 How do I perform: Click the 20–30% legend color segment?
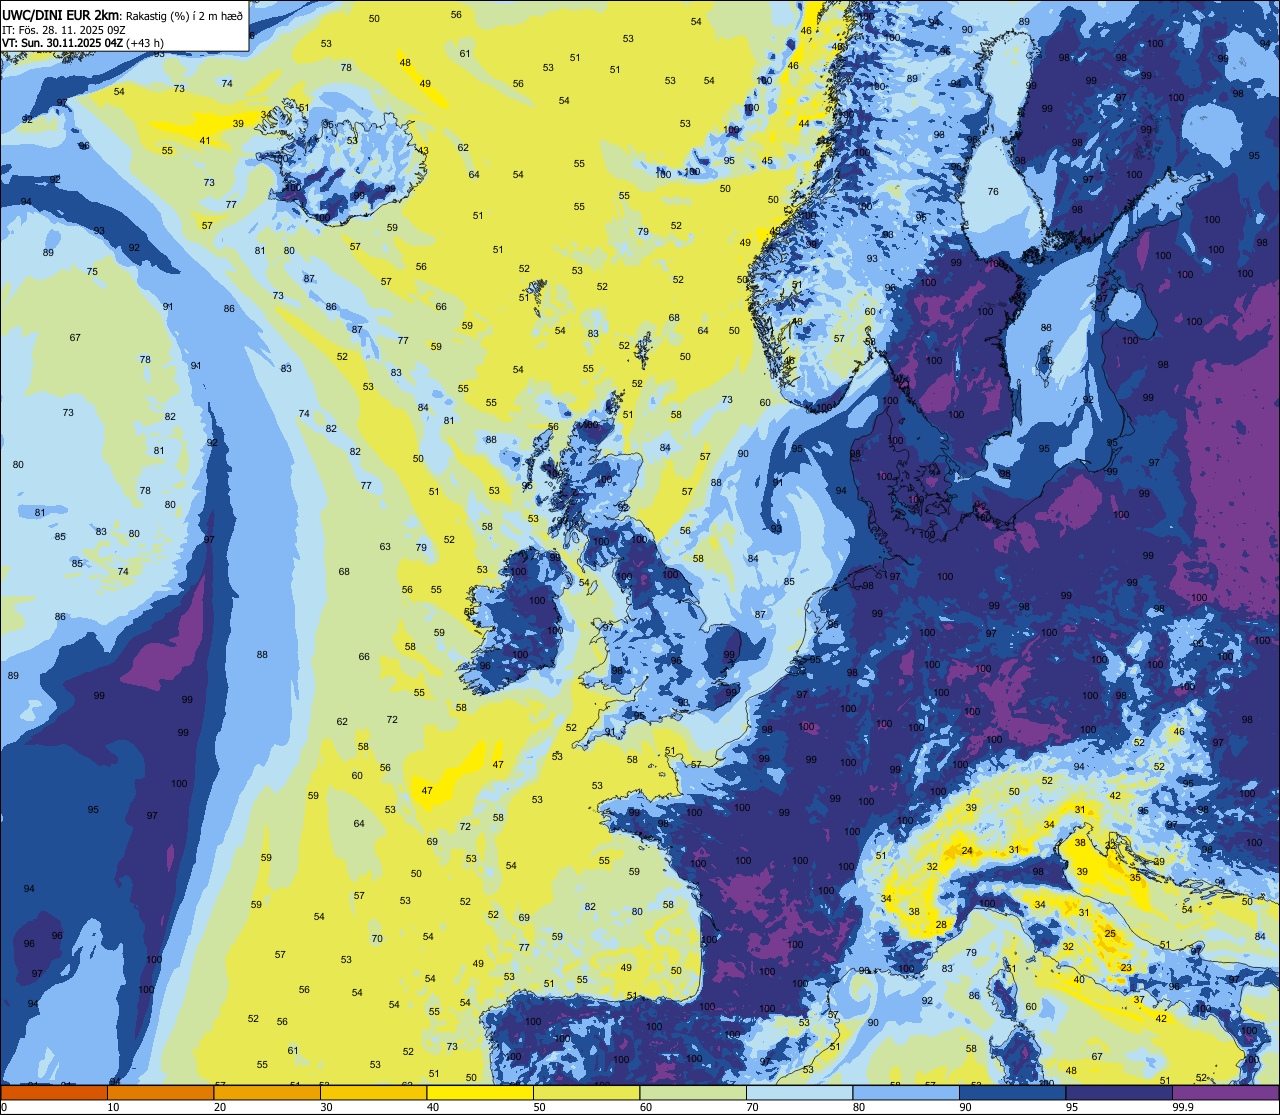point(267,1092)
